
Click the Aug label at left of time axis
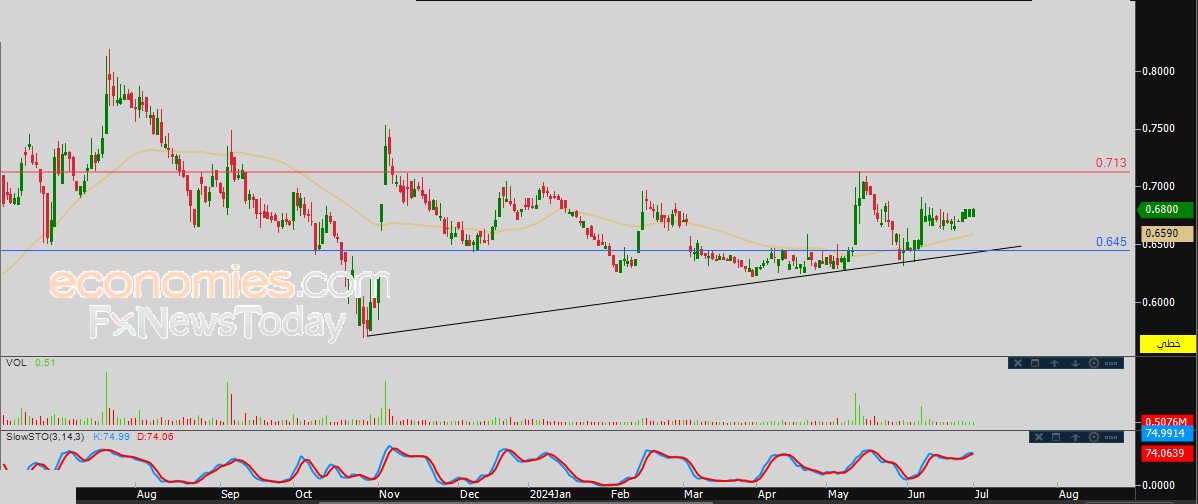coord(146,495)
